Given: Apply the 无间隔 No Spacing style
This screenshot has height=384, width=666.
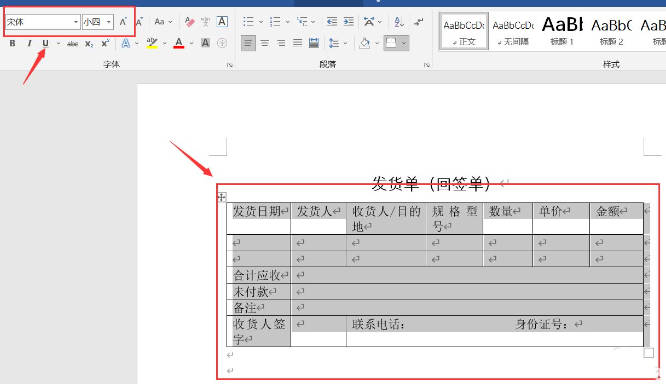Looking at the screenshot, I should coord(513,32).
